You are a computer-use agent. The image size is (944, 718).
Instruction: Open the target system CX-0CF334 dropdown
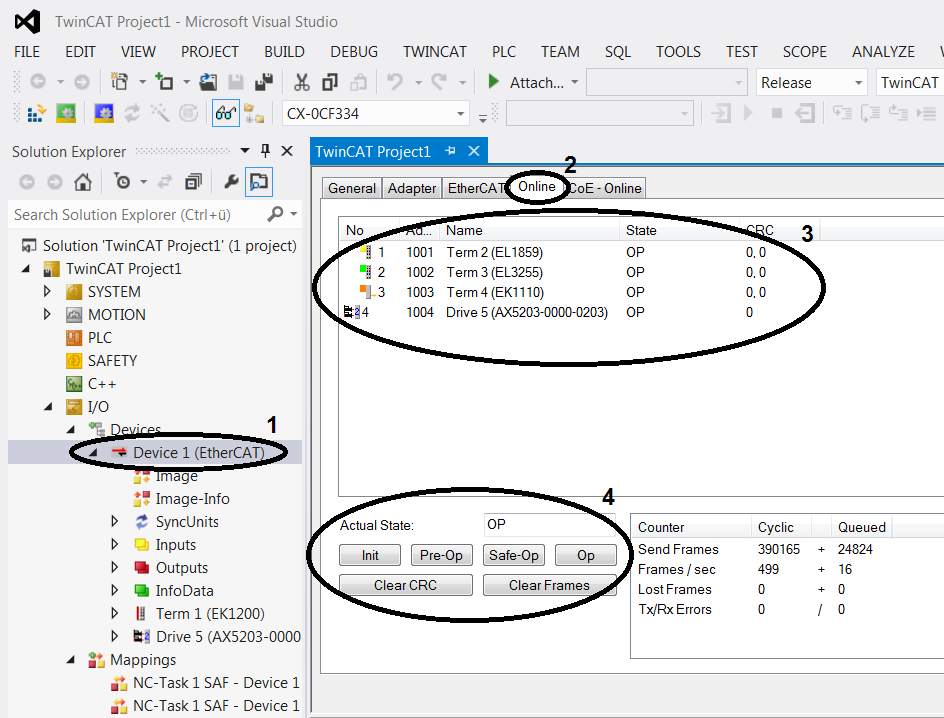pyautogui.click(x=461, y=113)
